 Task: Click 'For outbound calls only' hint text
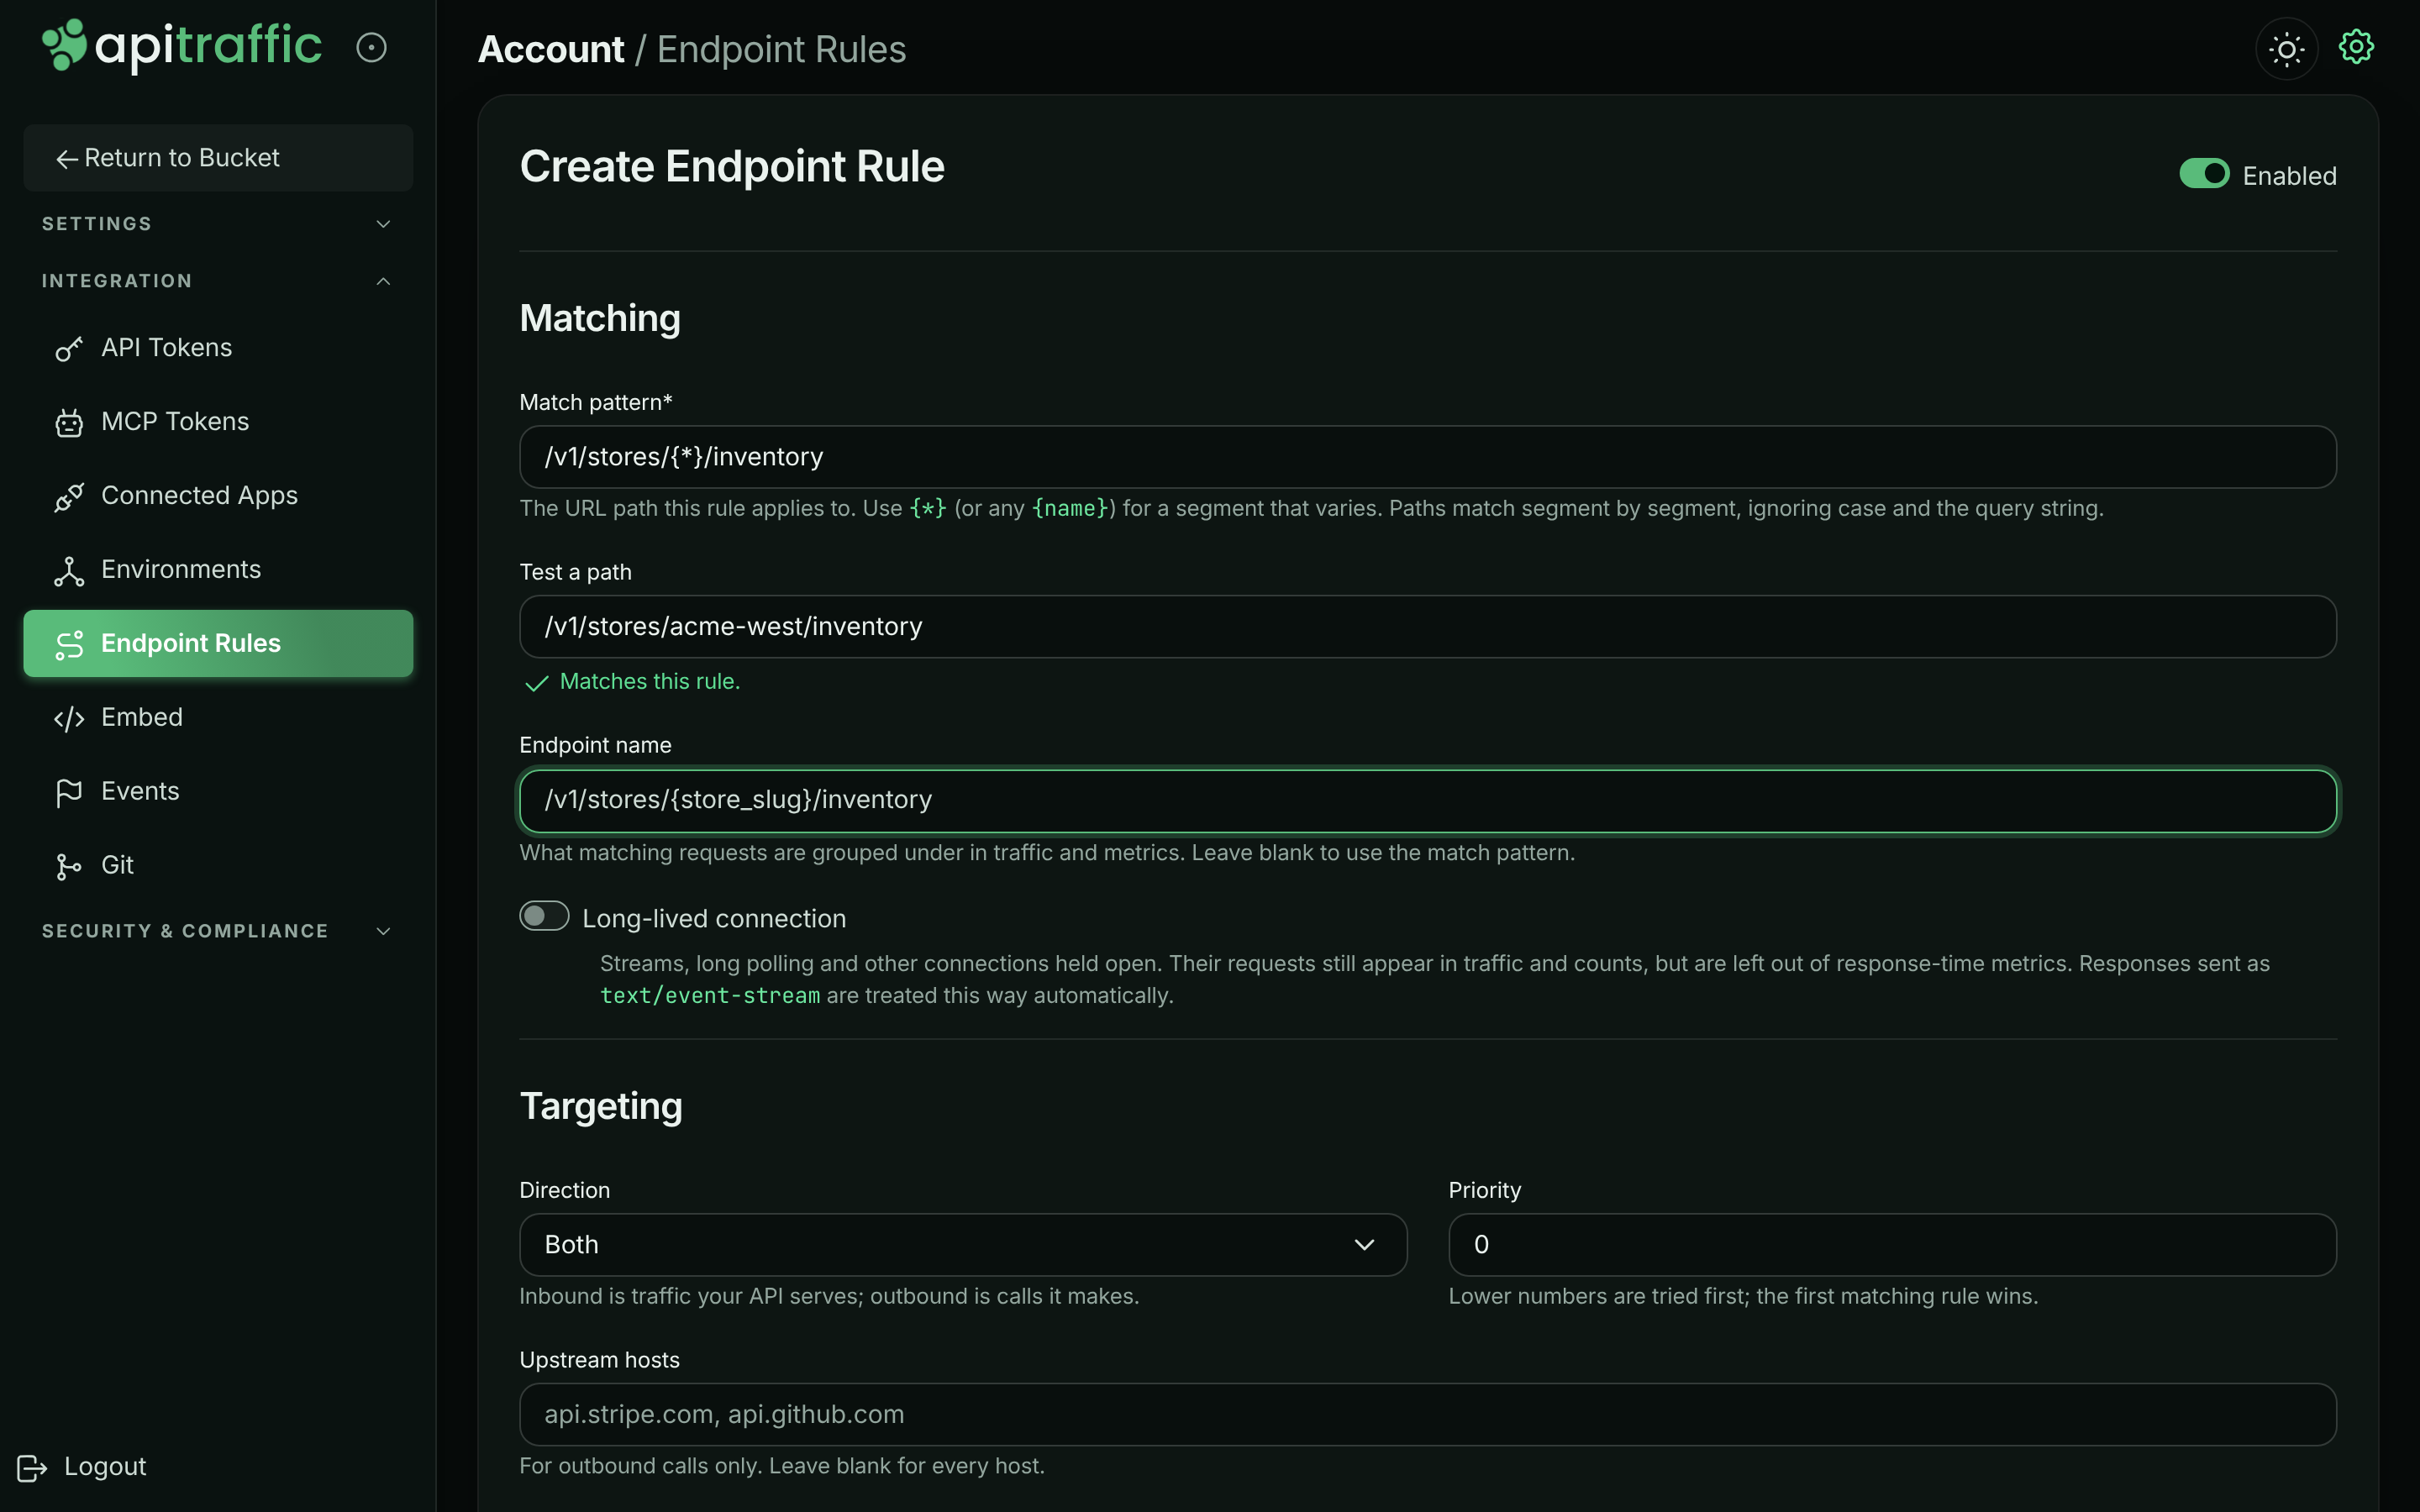point(782,1466)
